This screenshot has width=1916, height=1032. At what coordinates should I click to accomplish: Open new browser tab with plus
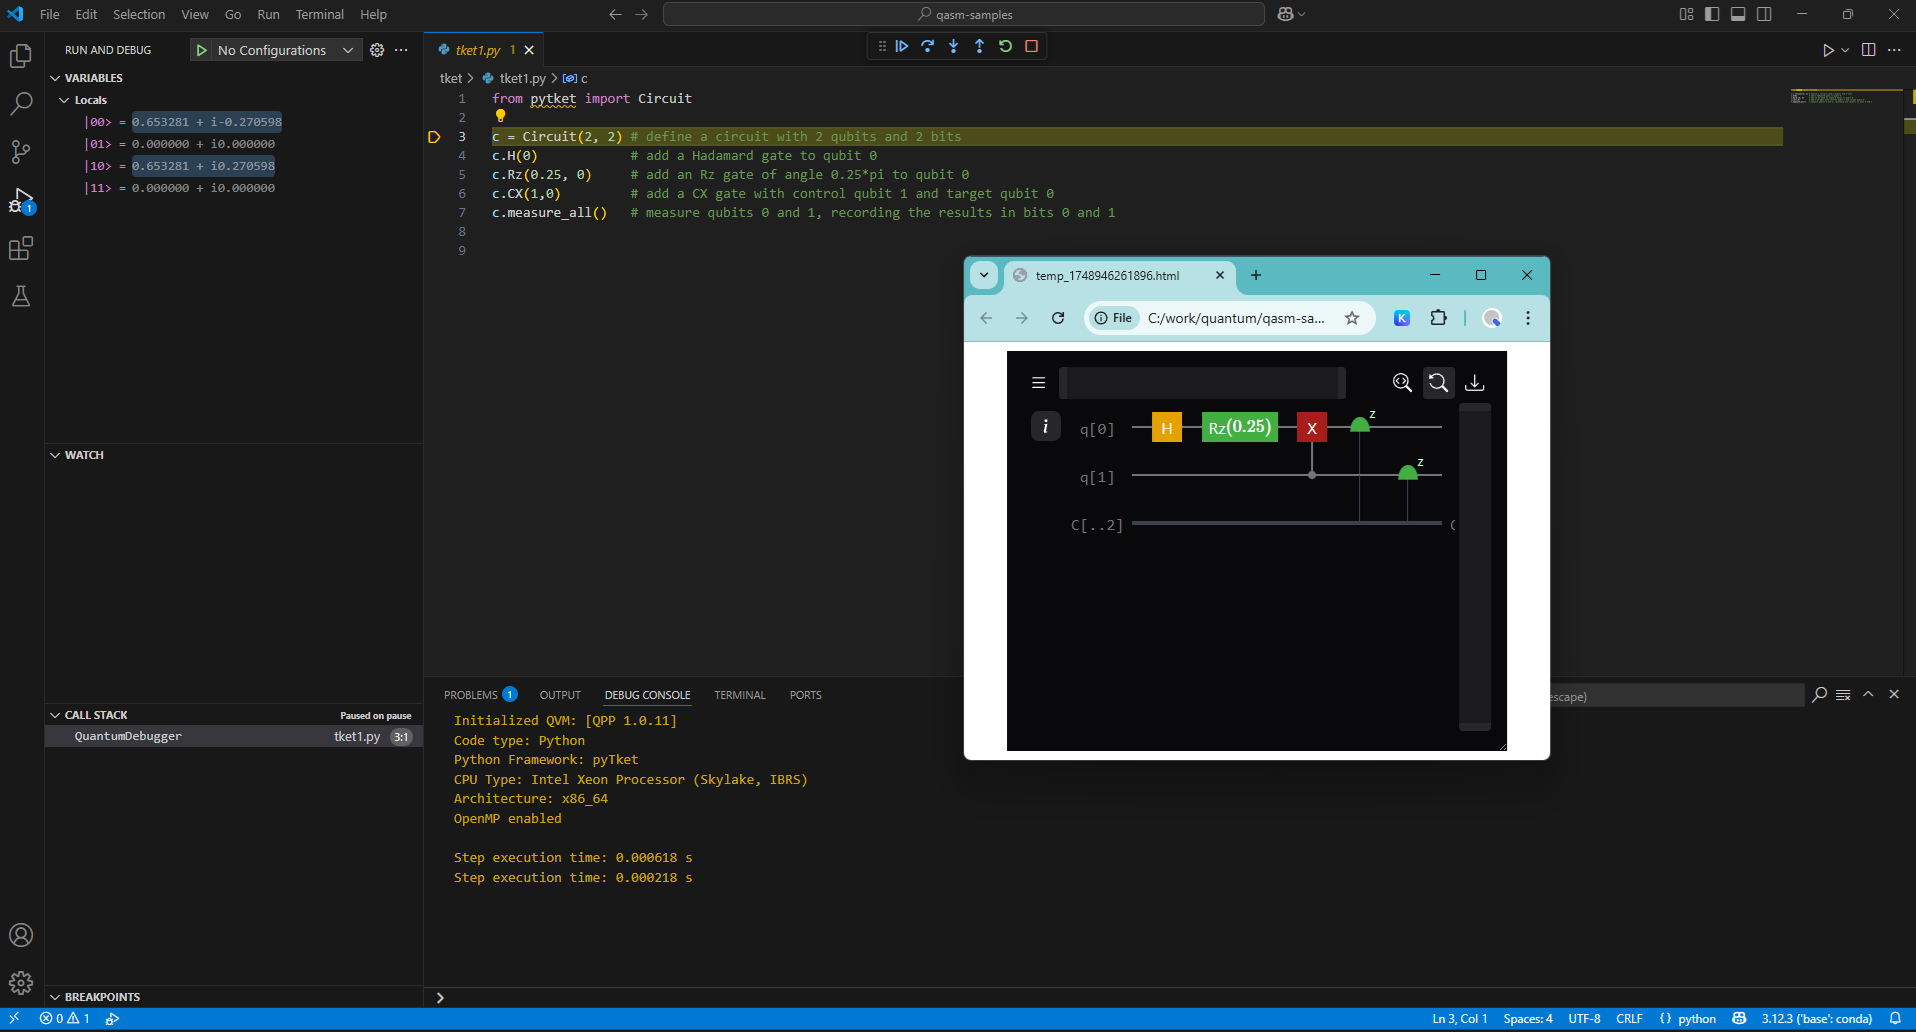[1256, 275]
